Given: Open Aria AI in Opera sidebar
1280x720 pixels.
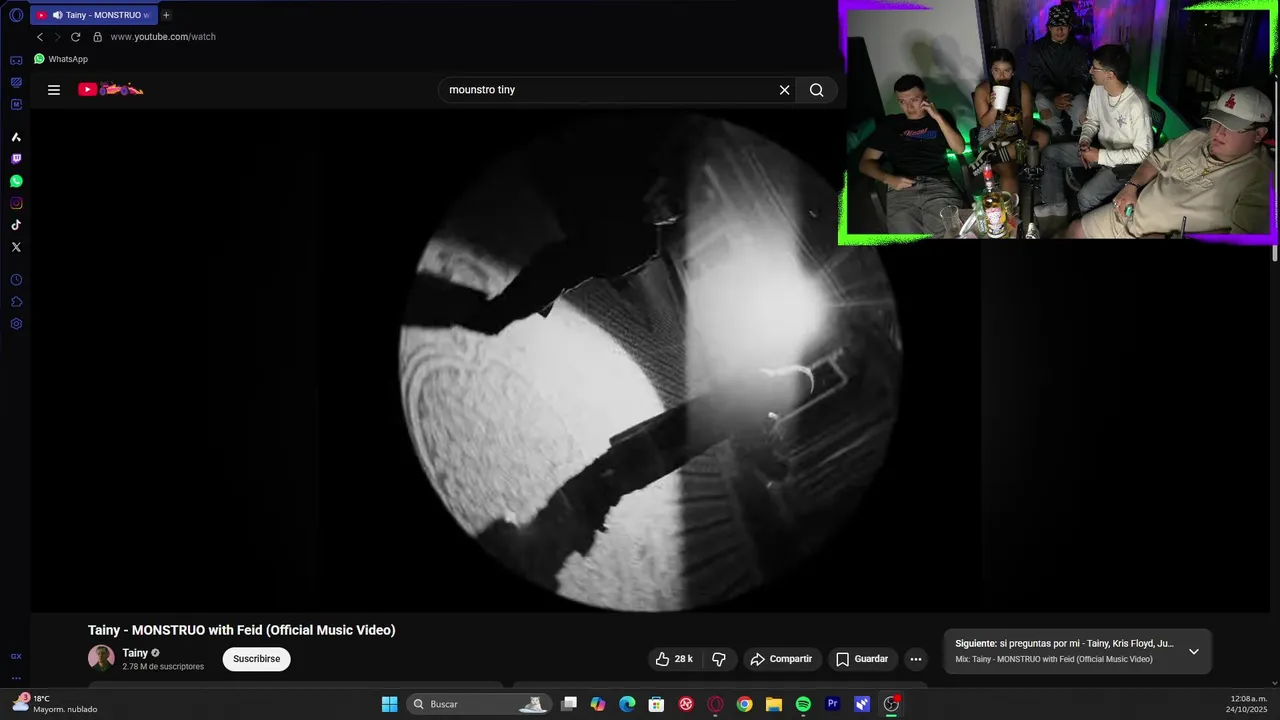Looking at the screenshot, I should (x=16, y=137).
